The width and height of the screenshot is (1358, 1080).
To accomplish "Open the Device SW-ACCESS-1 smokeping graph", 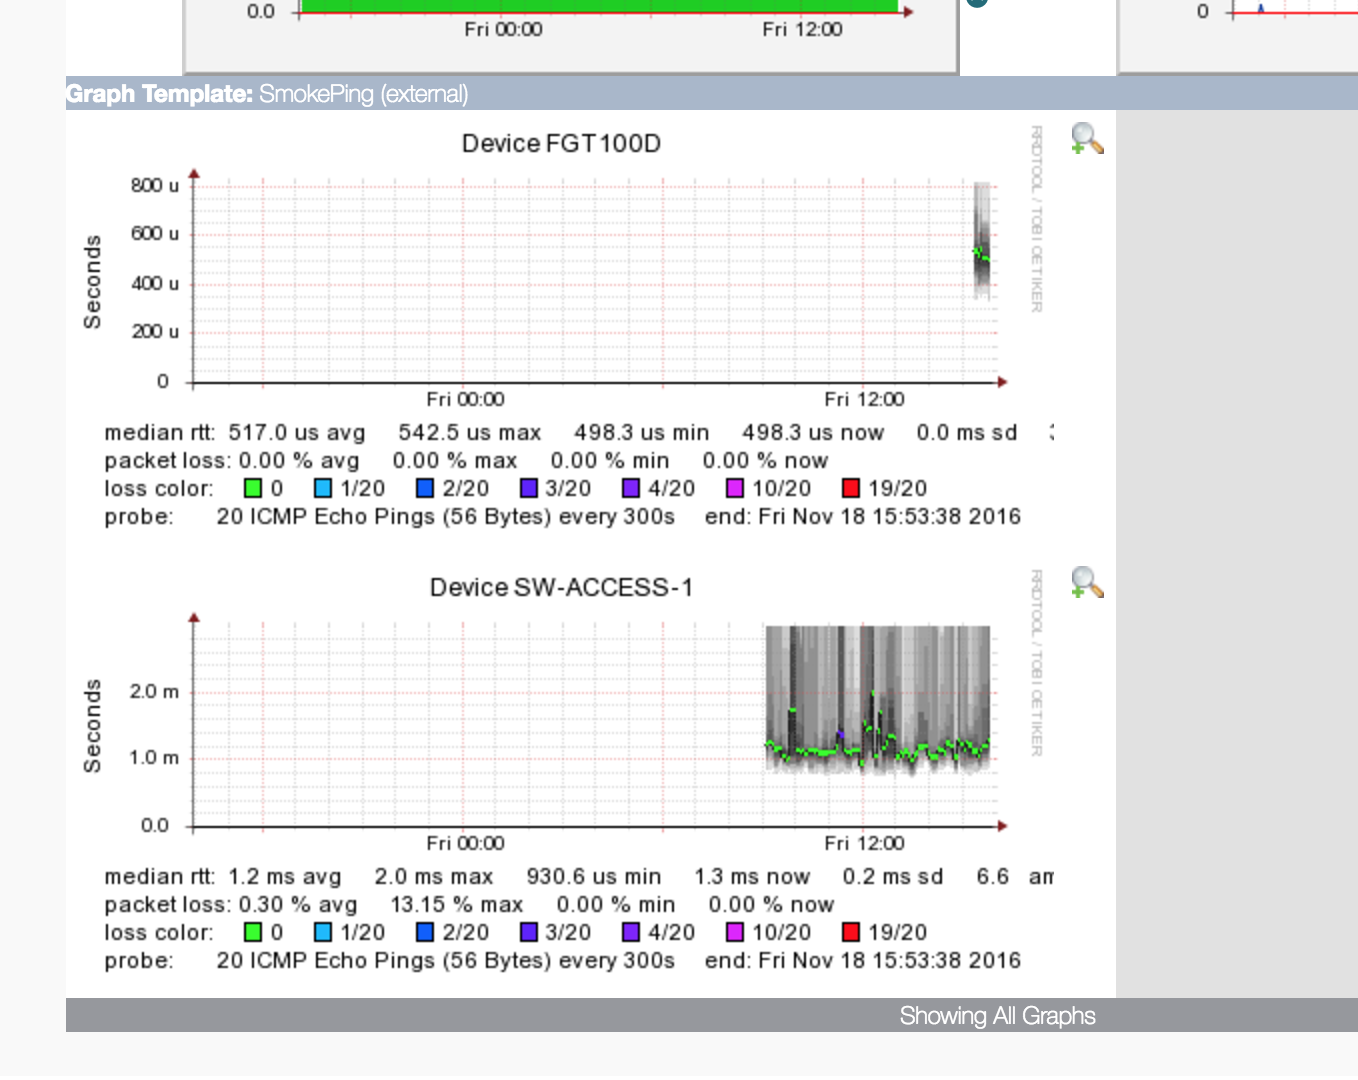I will click(x=561, y=775).
